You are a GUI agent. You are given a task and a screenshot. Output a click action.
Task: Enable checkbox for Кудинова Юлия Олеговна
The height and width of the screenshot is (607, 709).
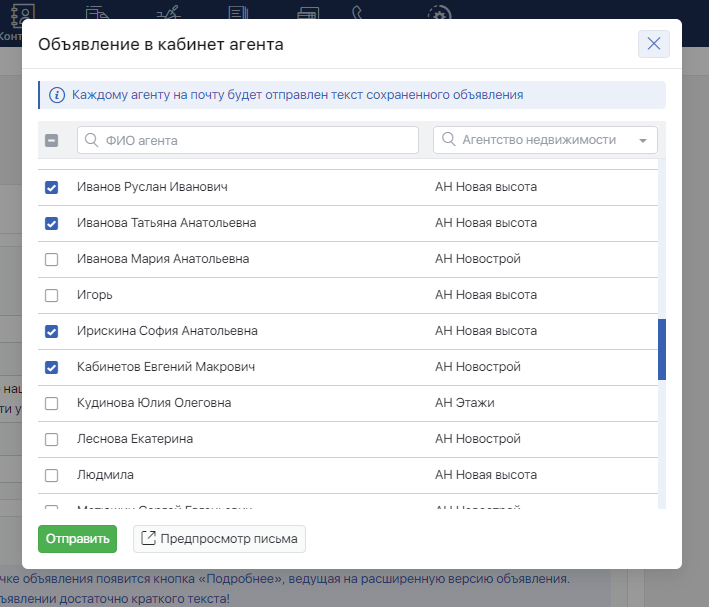tap(52, 403)
